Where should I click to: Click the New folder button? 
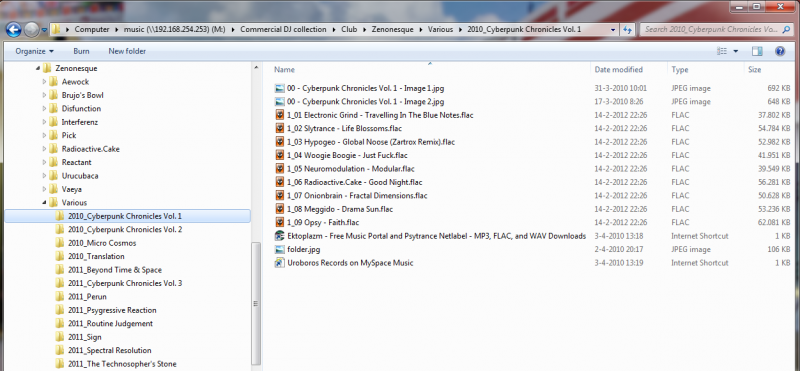pyautogui.click(x=127, y=51)
